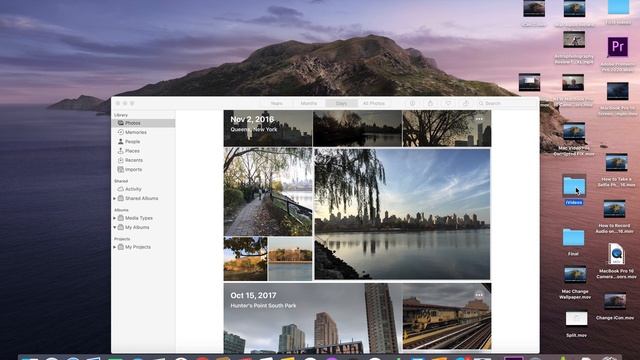The image size is (640, 360).
Task: Select Mac Video Fix Corrupted mov file
Action: pos(574,139)
